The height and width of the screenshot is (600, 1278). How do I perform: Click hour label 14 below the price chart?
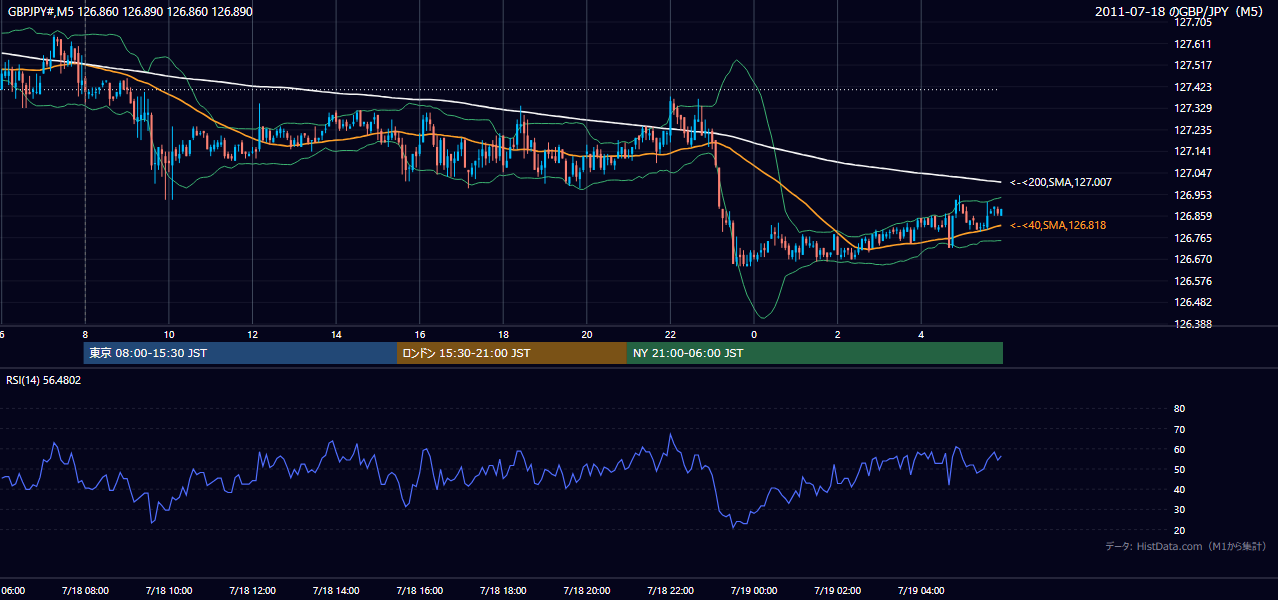336,334
